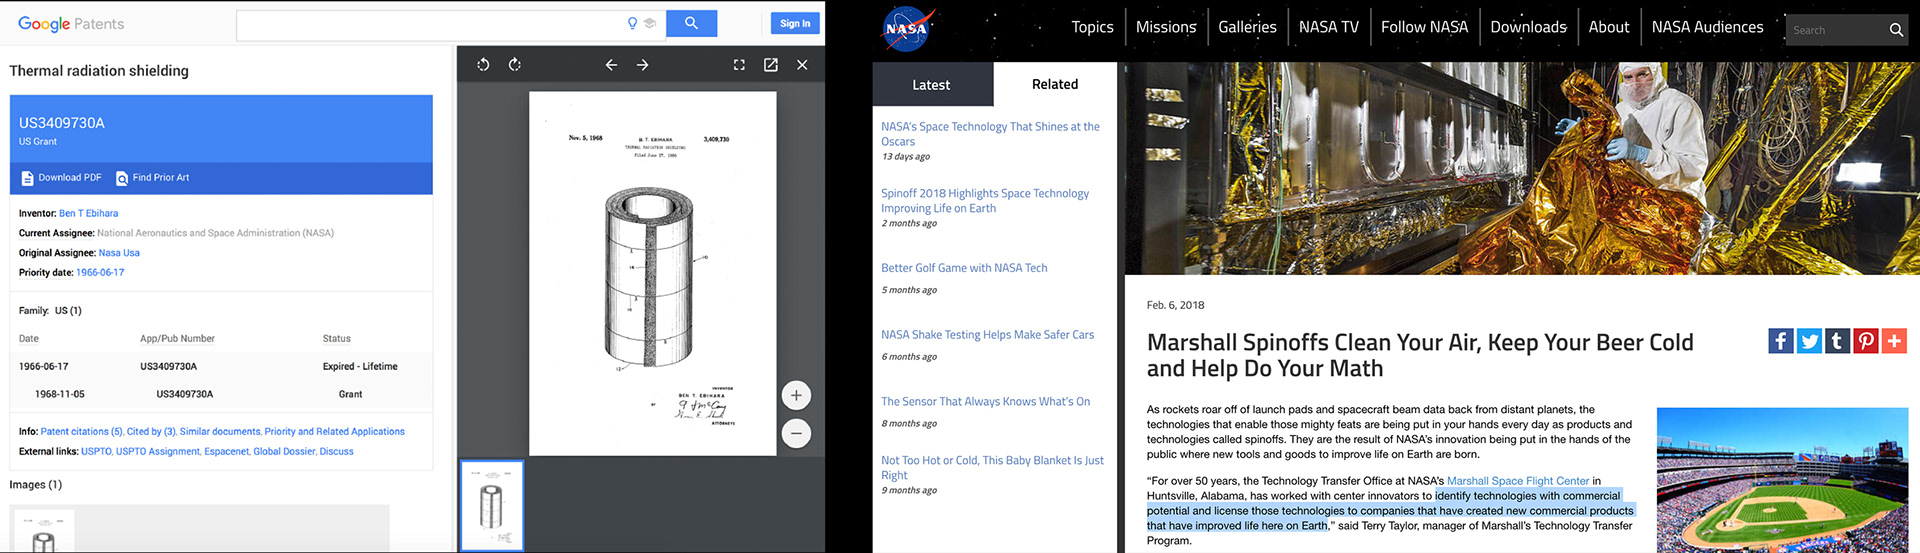This screenshot has height=553, width=1920.
Task: Open Nasa Usa original assignee link
Action: click(119, 253)
